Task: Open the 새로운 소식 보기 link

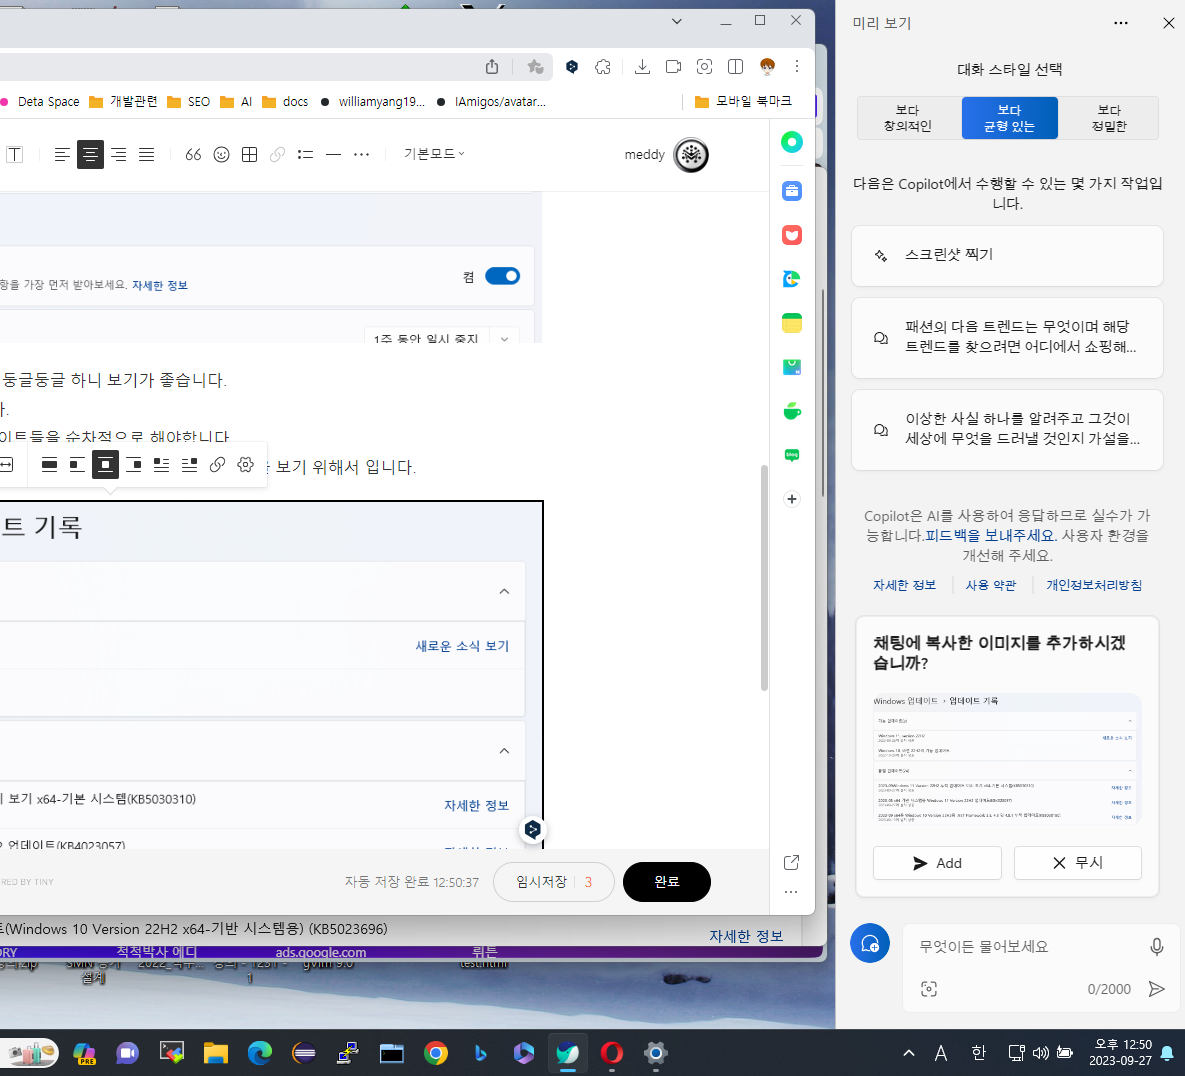Action: (x=461, y=645)
